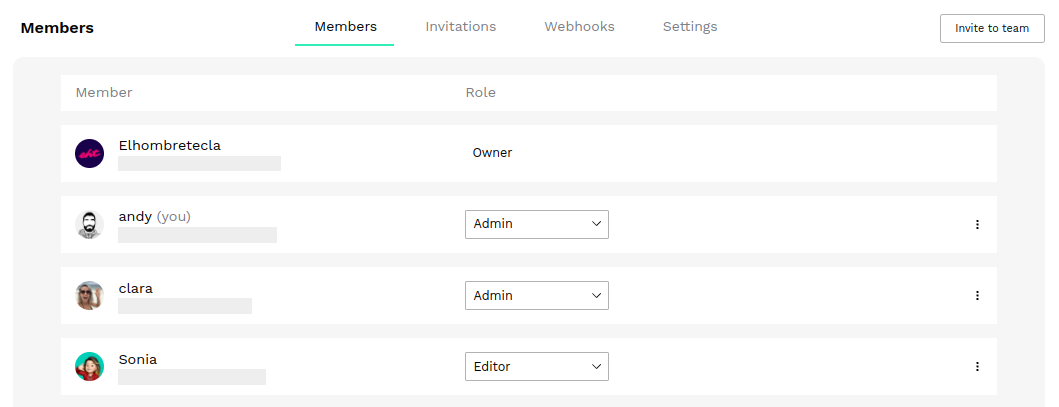This screenshot has width=1059, height=407.
Task: Click andy's bearded avatar image
Action: (x=89, y=225)
